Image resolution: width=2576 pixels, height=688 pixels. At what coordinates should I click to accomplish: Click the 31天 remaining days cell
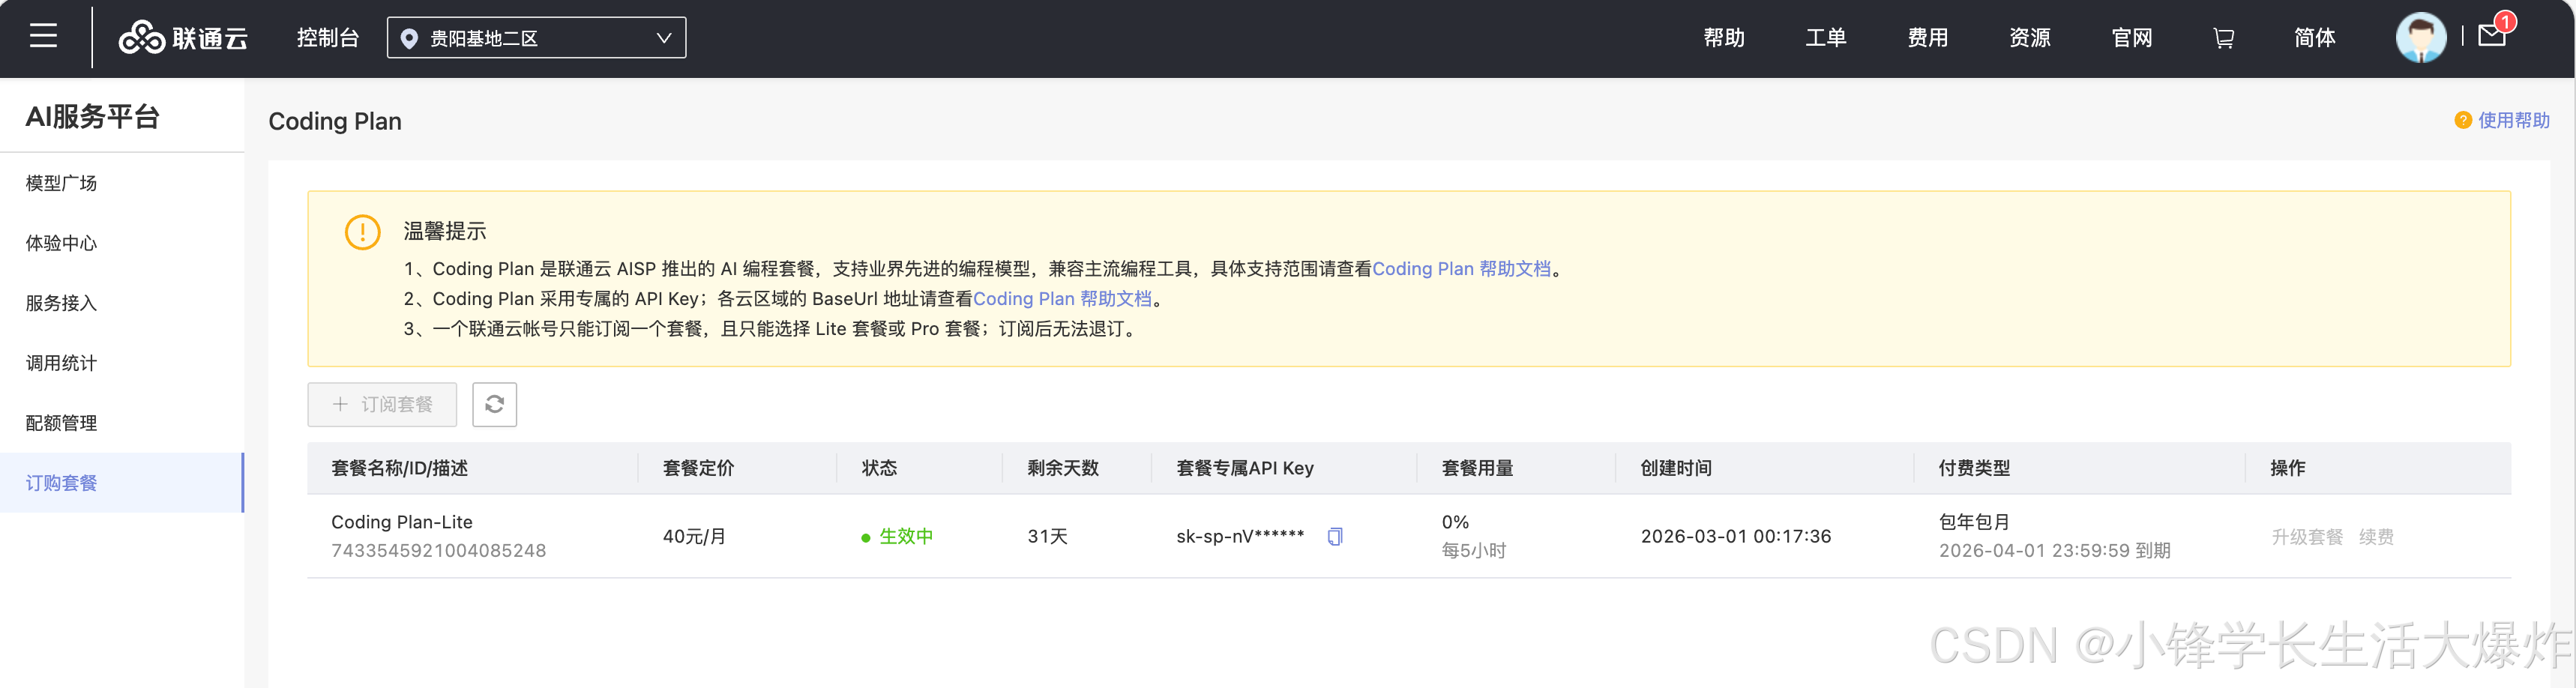click(x=1047, y=537)
